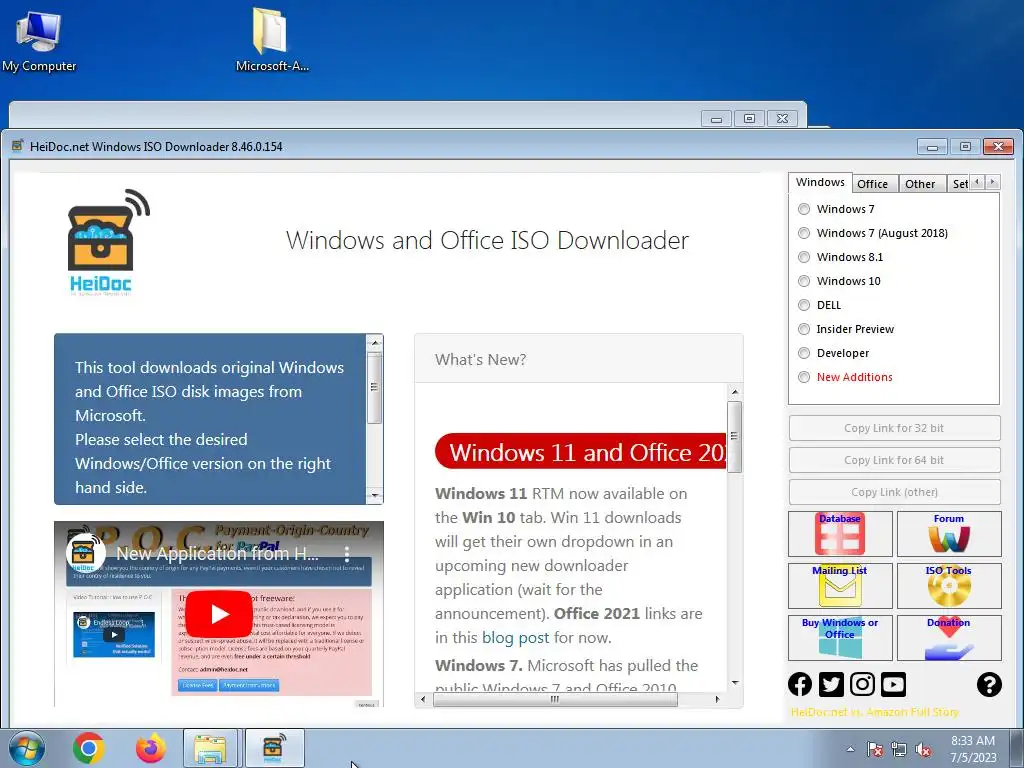Click the muted volume tray icon
The height and width of the screenshot is (768, 1024).
923,750
